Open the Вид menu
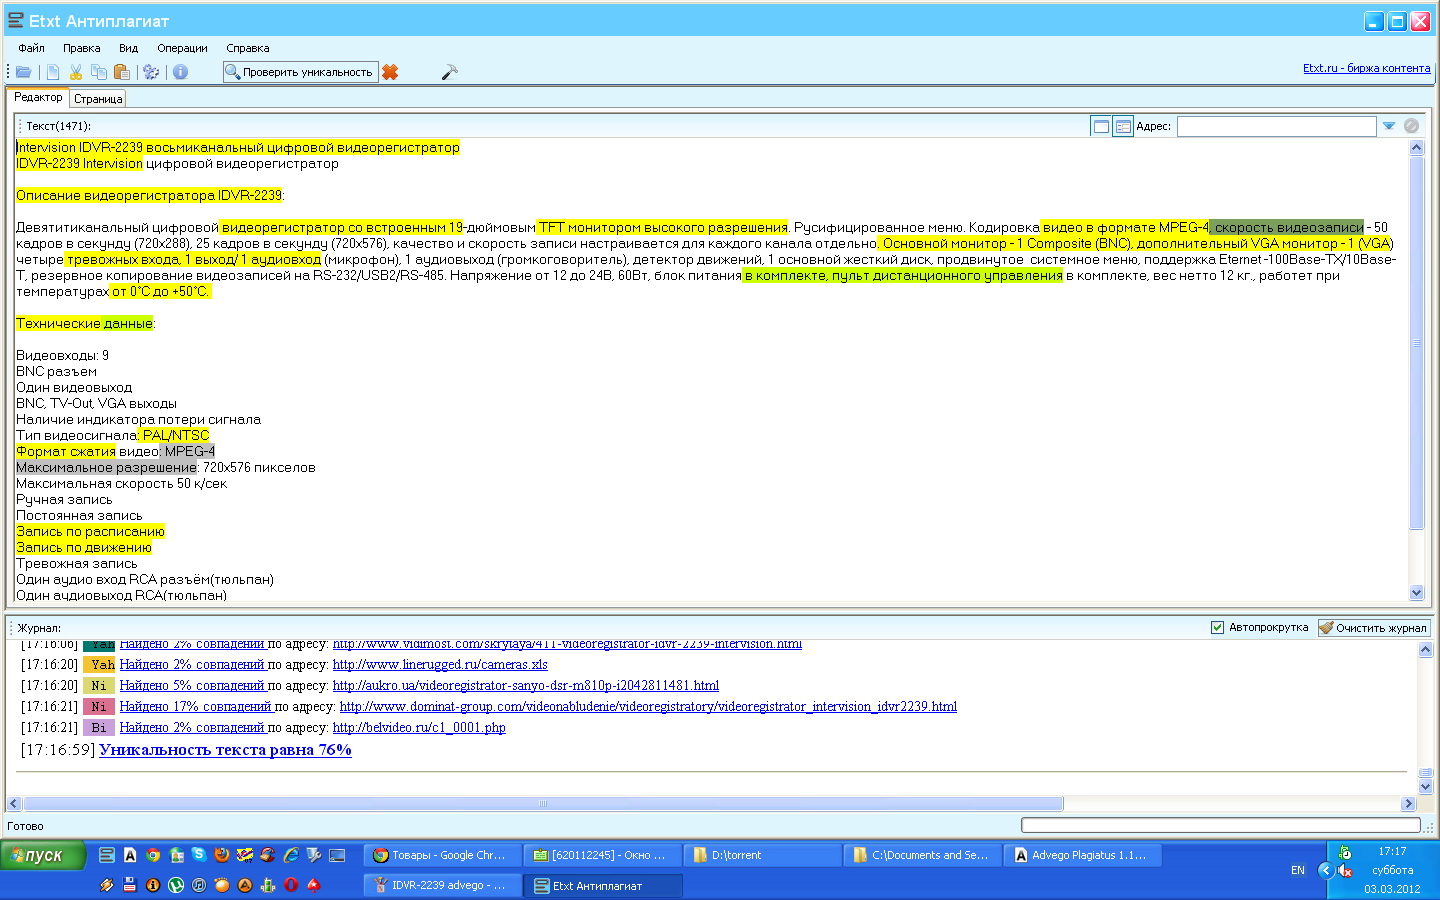This screenshot has width=1440, height=900. (128, 48)
